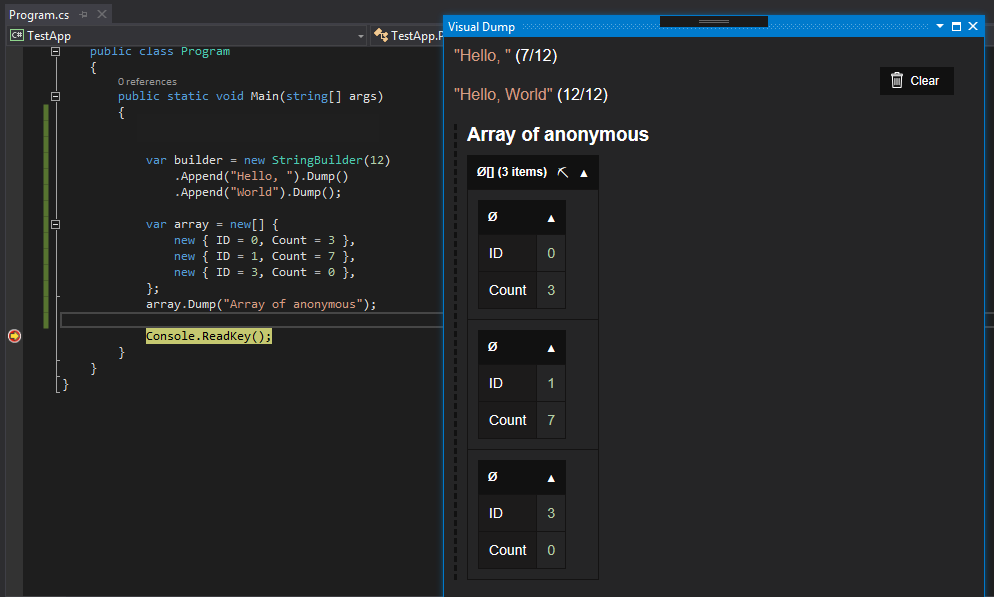Click the array.Dump("Array of anonymous") line
This screenshot has width=994, height=597.
click(x=261, y=304)
